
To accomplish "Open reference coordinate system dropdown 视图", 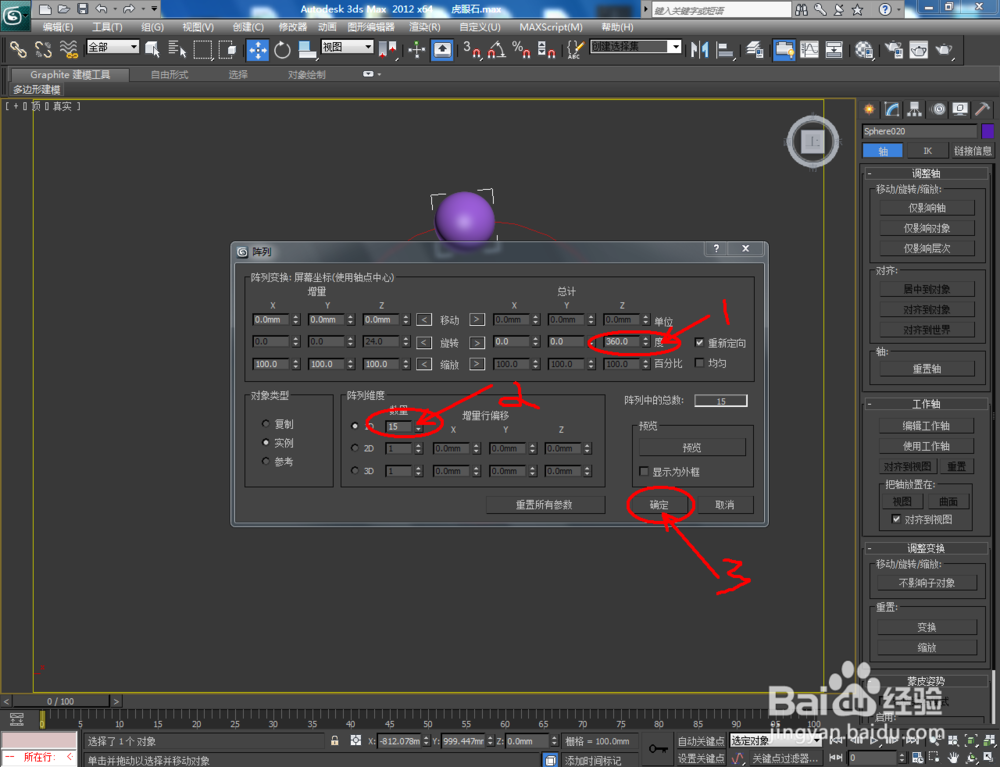I will 347,47.
